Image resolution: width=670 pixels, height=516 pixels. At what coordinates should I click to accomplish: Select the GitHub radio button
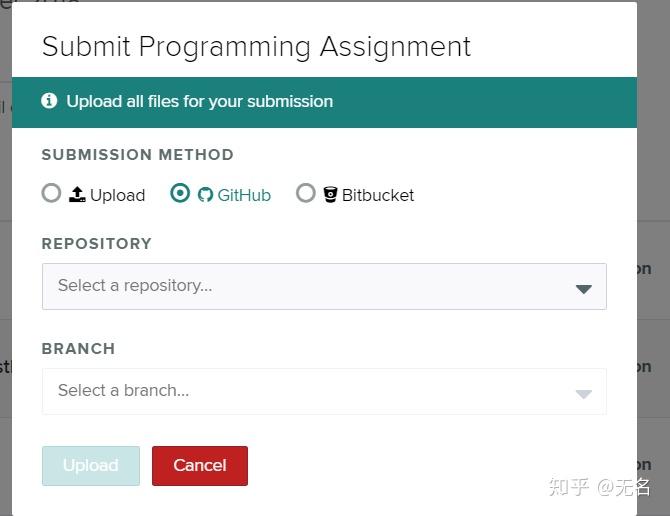pos(180,193)
